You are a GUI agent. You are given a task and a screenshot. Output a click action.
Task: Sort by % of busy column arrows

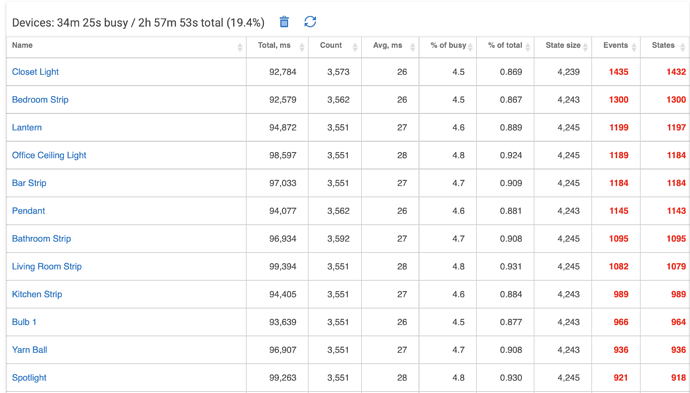coord(470,47)
